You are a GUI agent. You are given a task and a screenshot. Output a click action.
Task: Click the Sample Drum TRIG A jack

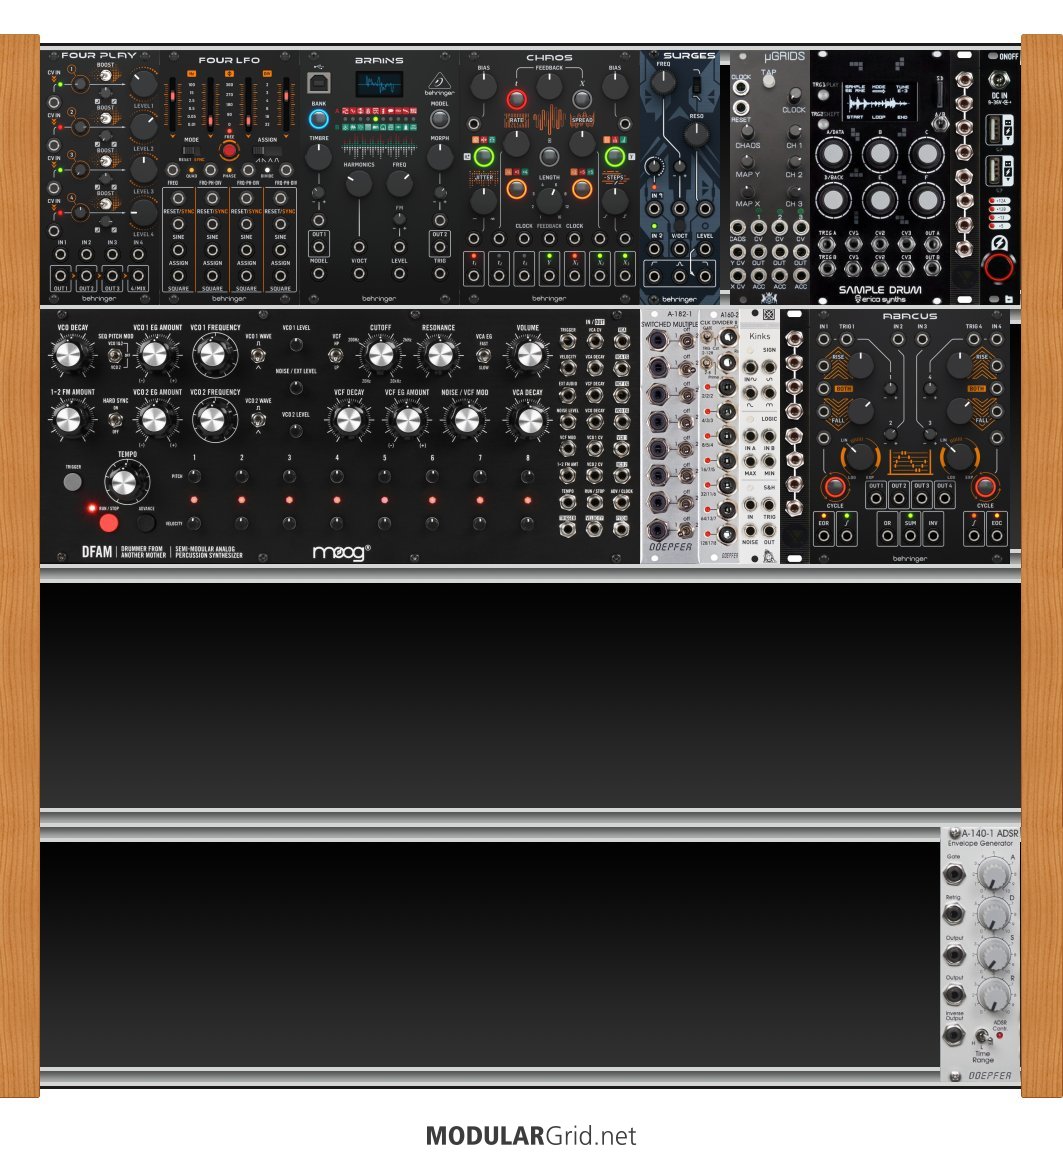[x=827, y=244]
